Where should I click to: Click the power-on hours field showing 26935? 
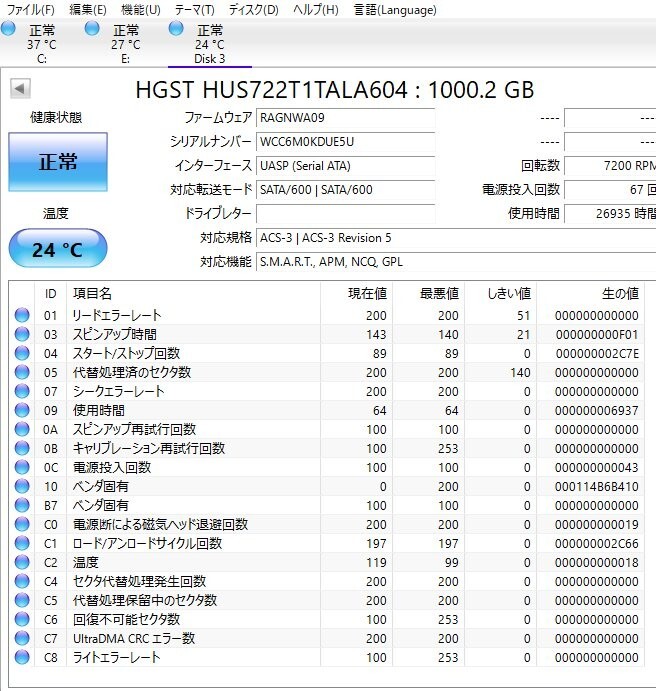(610, 214)
